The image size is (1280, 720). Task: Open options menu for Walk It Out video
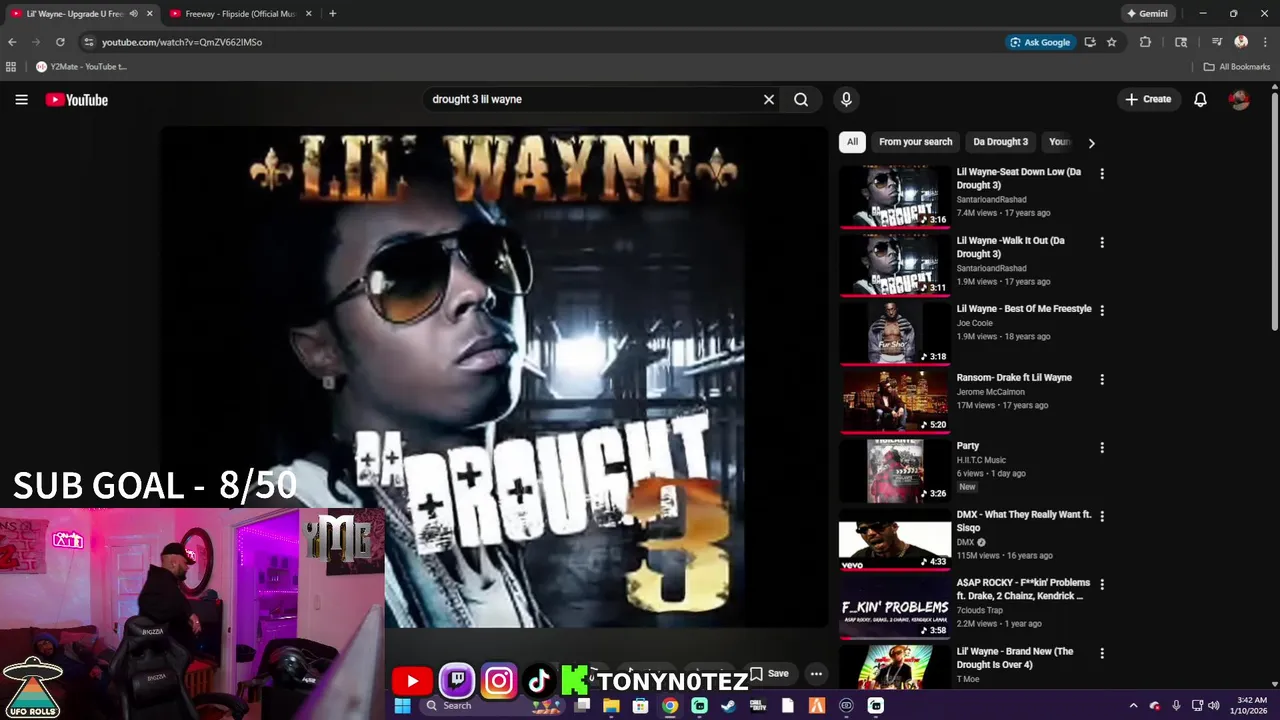point(1102,242)
